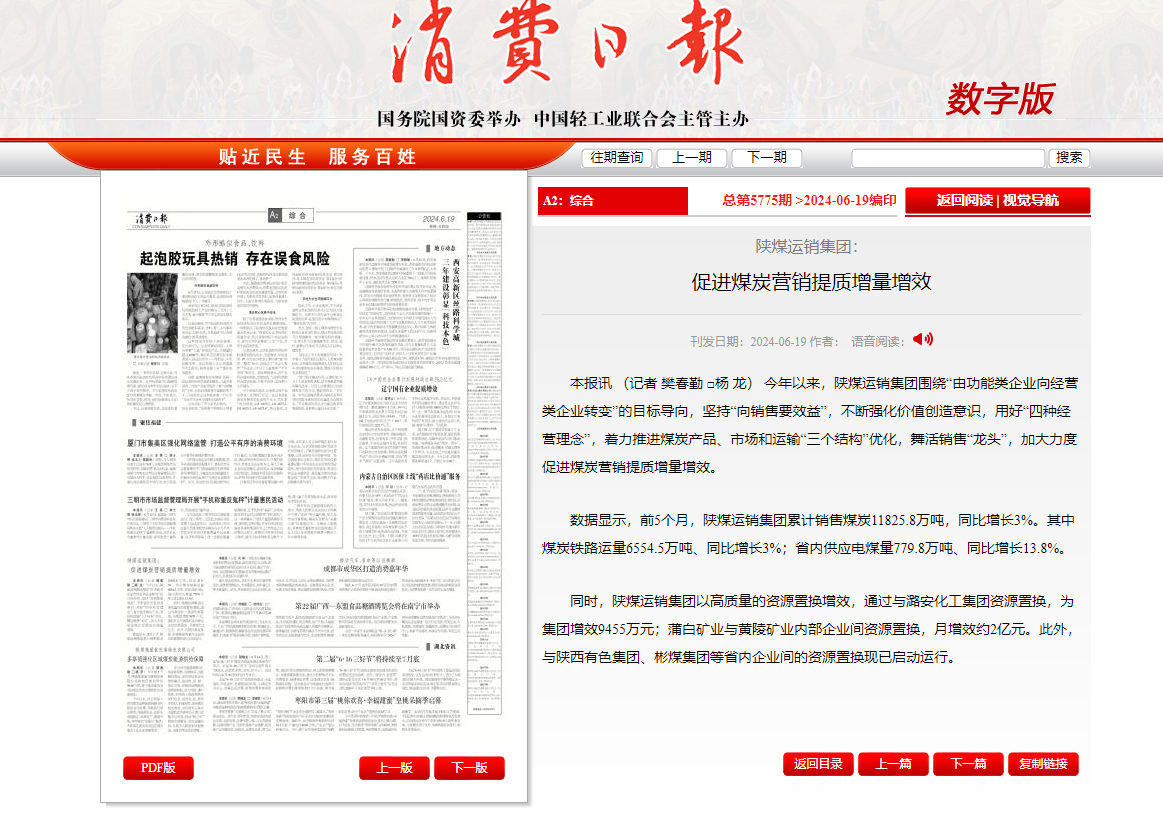The image size is (1163, 823).
Task: Click the large 促进煤炭营销提质增量增效 article title
Action: [811, 282]
